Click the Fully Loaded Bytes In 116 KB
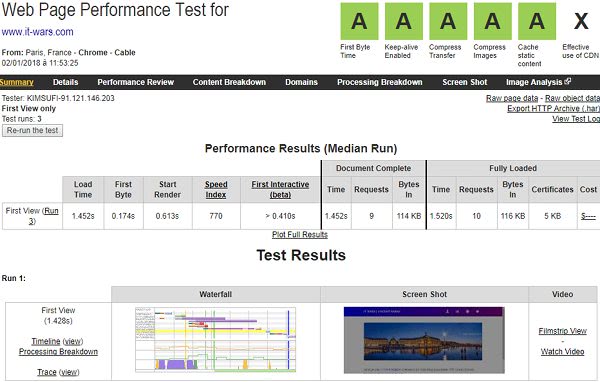This screenshot has width=600, height=382. pyautogui.click(x=513, y=216)
